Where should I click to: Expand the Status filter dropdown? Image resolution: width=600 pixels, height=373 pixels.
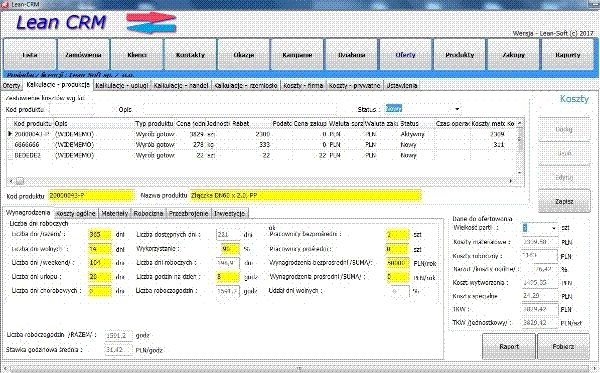457,109
